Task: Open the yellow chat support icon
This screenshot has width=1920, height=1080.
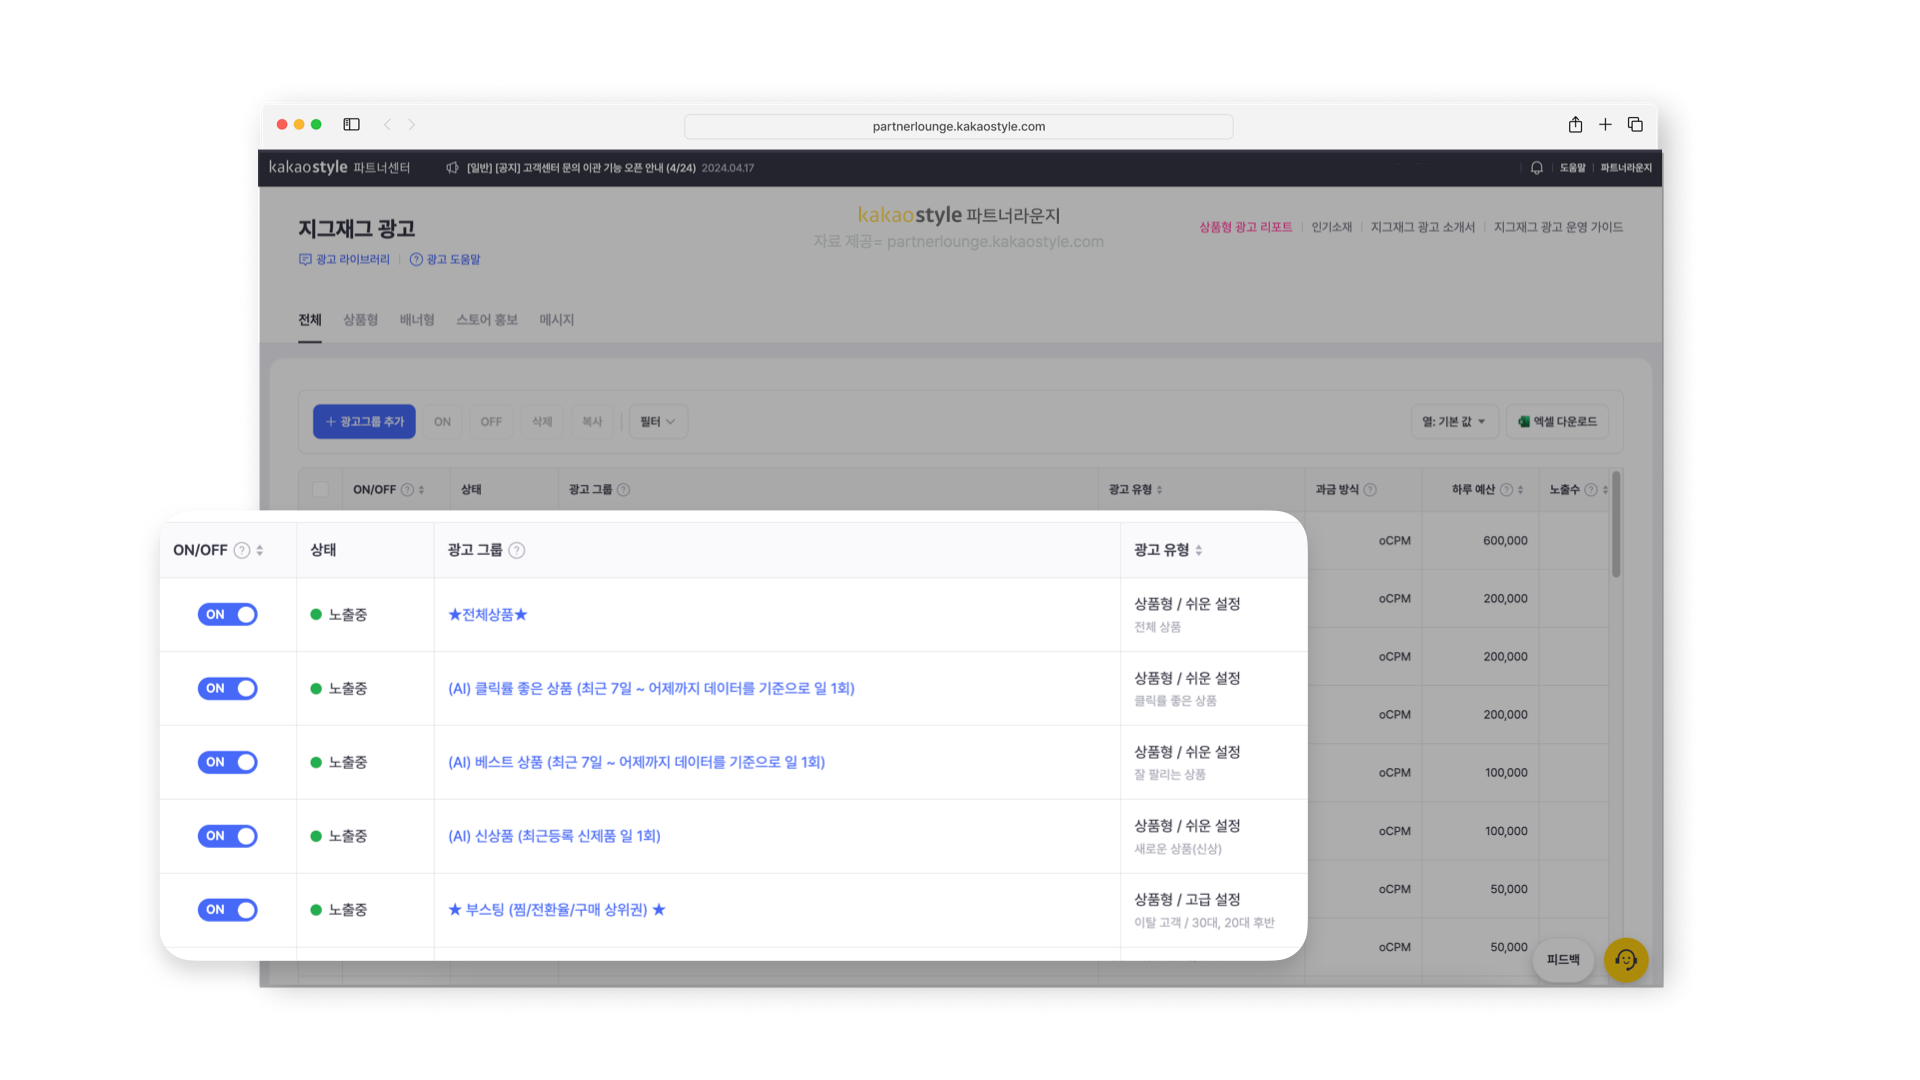Action: 1626,960
